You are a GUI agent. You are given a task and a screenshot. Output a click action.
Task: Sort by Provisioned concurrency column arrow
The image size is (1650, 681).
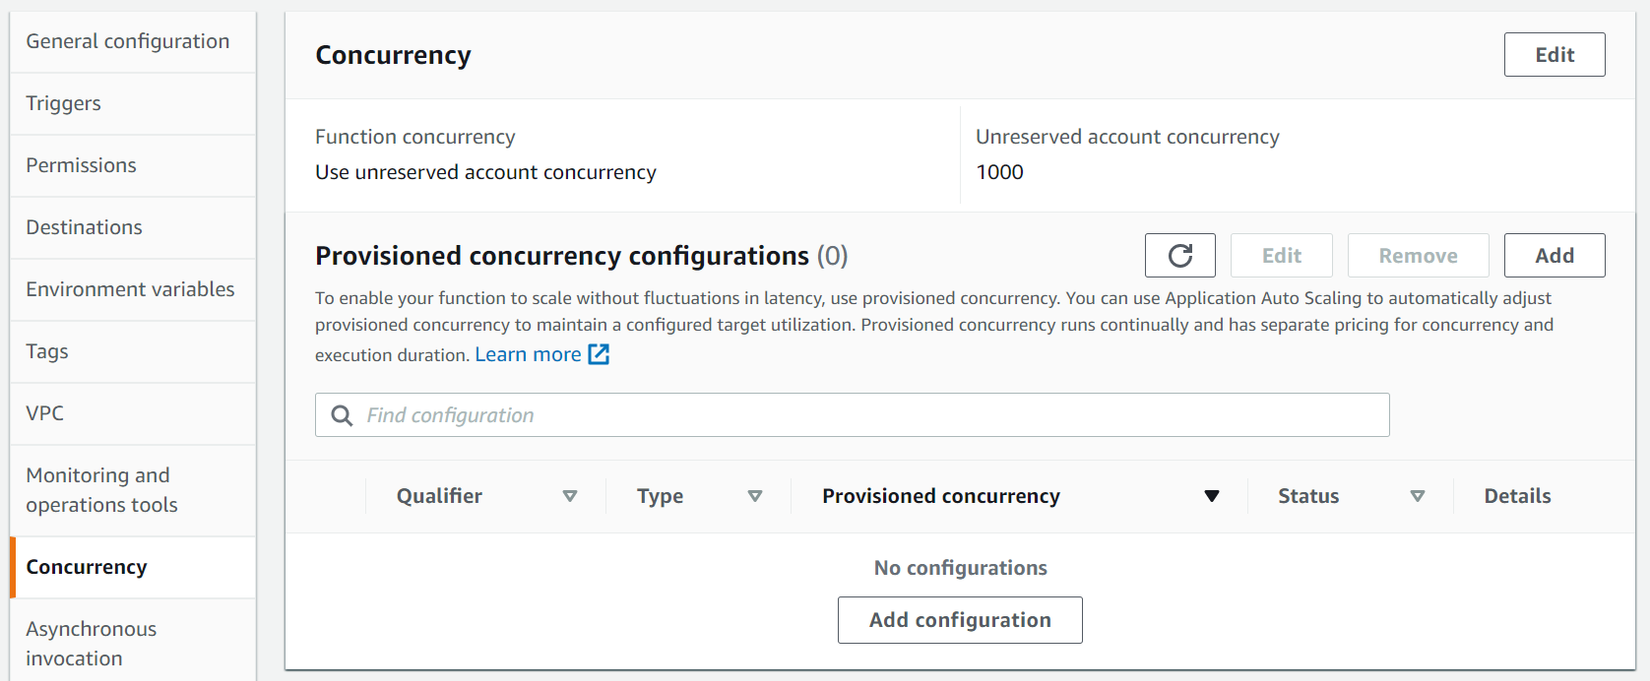click(x=1212, y=496)
